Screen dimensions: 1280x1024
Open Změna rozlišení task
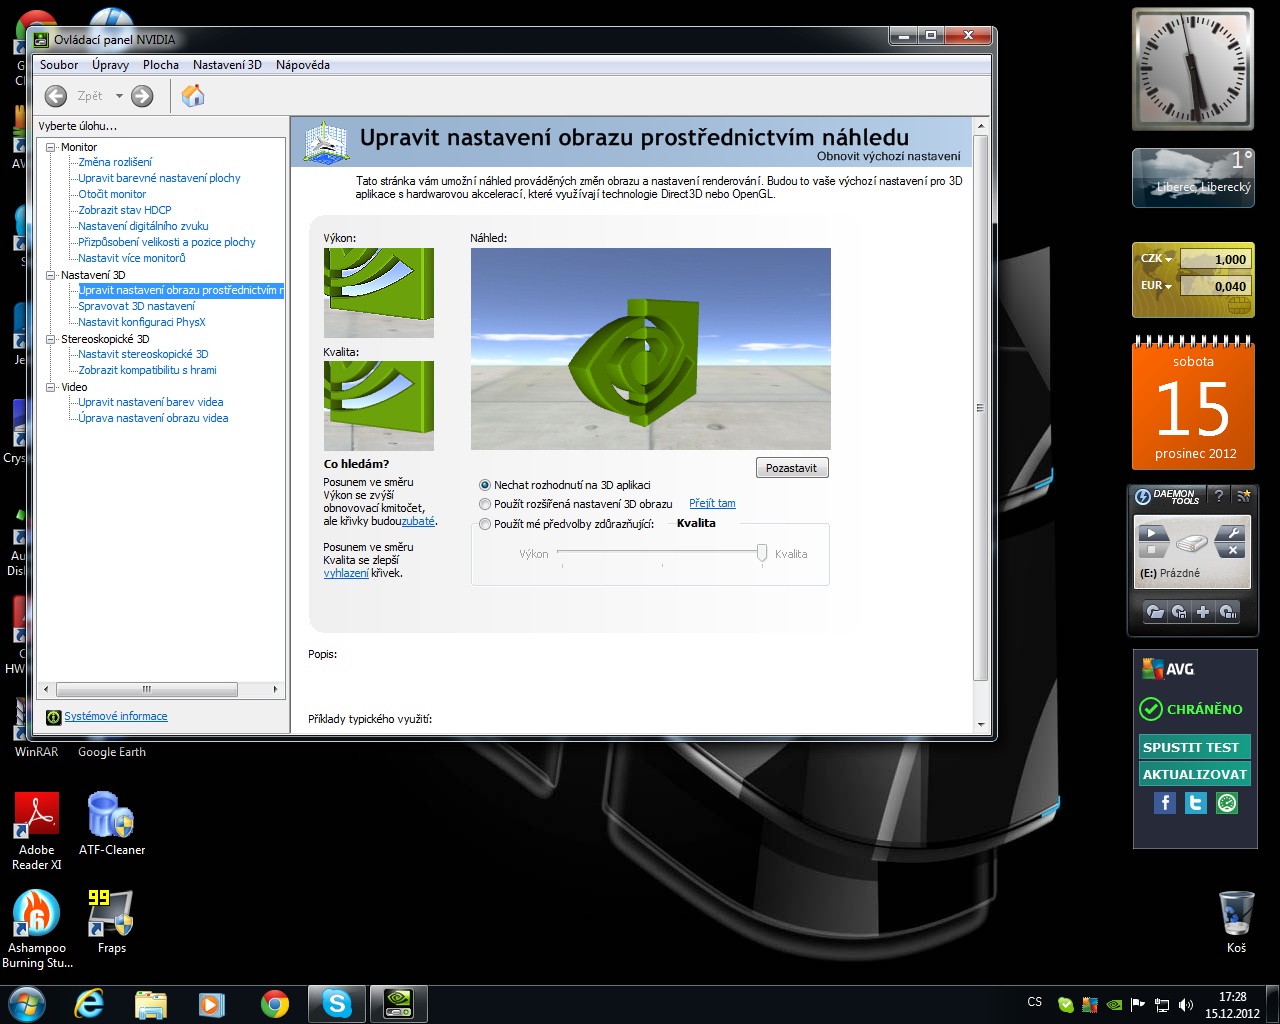coord(115,162)
